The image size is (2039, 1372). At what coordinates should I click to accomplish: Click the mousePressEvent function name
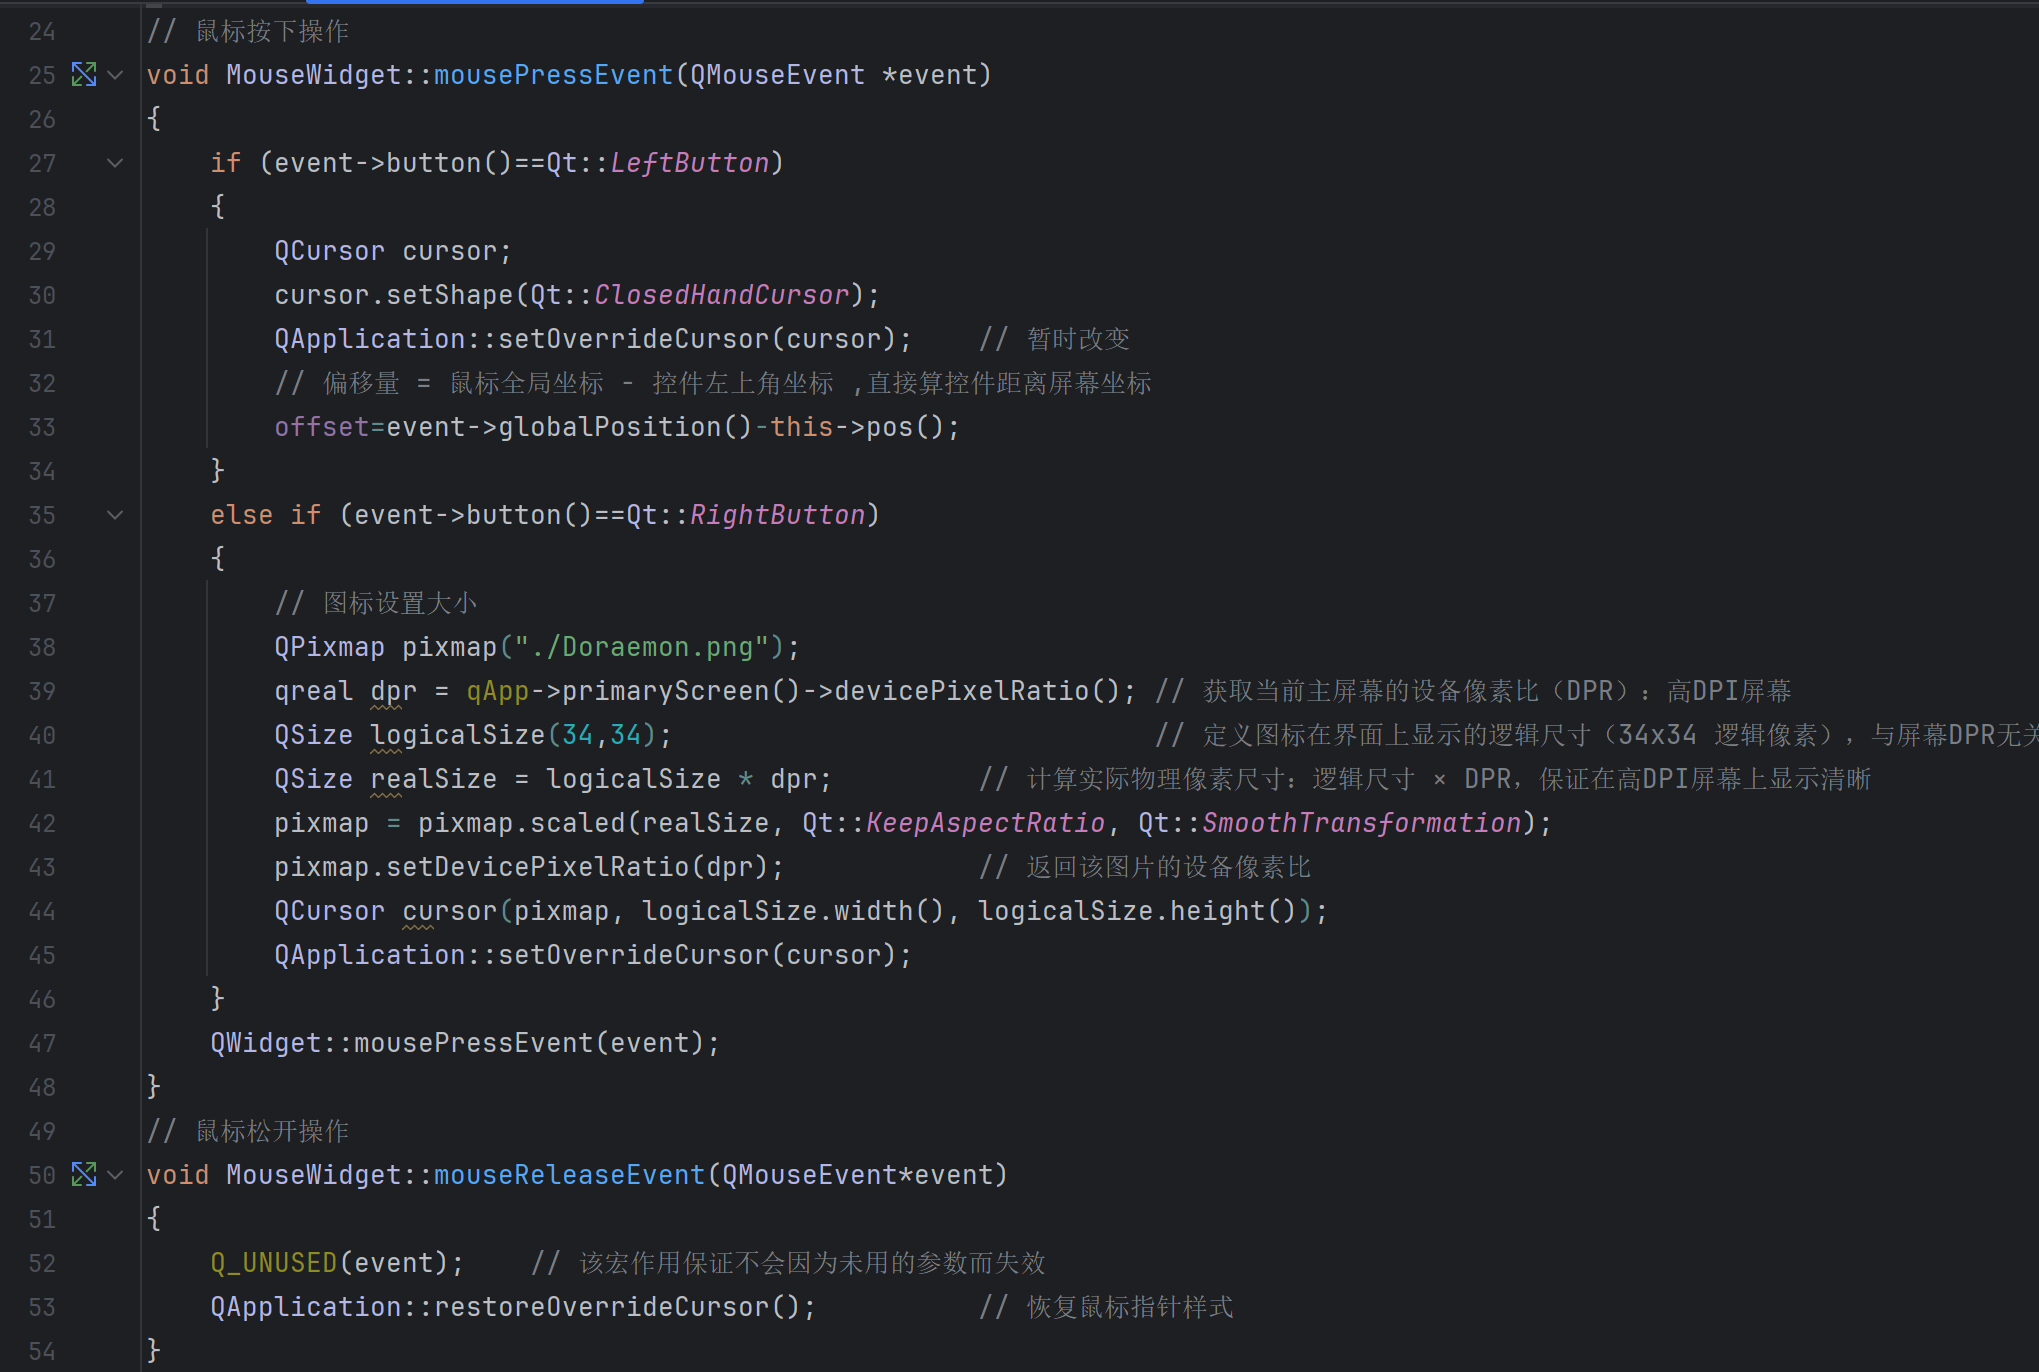[553, 75]
